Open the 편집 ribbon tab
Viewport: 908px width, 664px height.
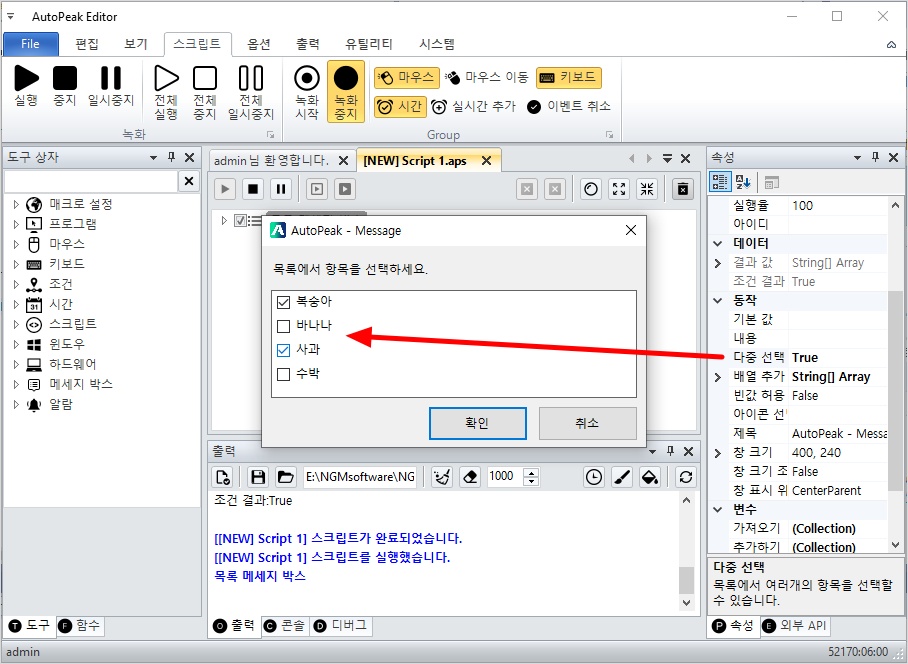[x=87, y=44]
